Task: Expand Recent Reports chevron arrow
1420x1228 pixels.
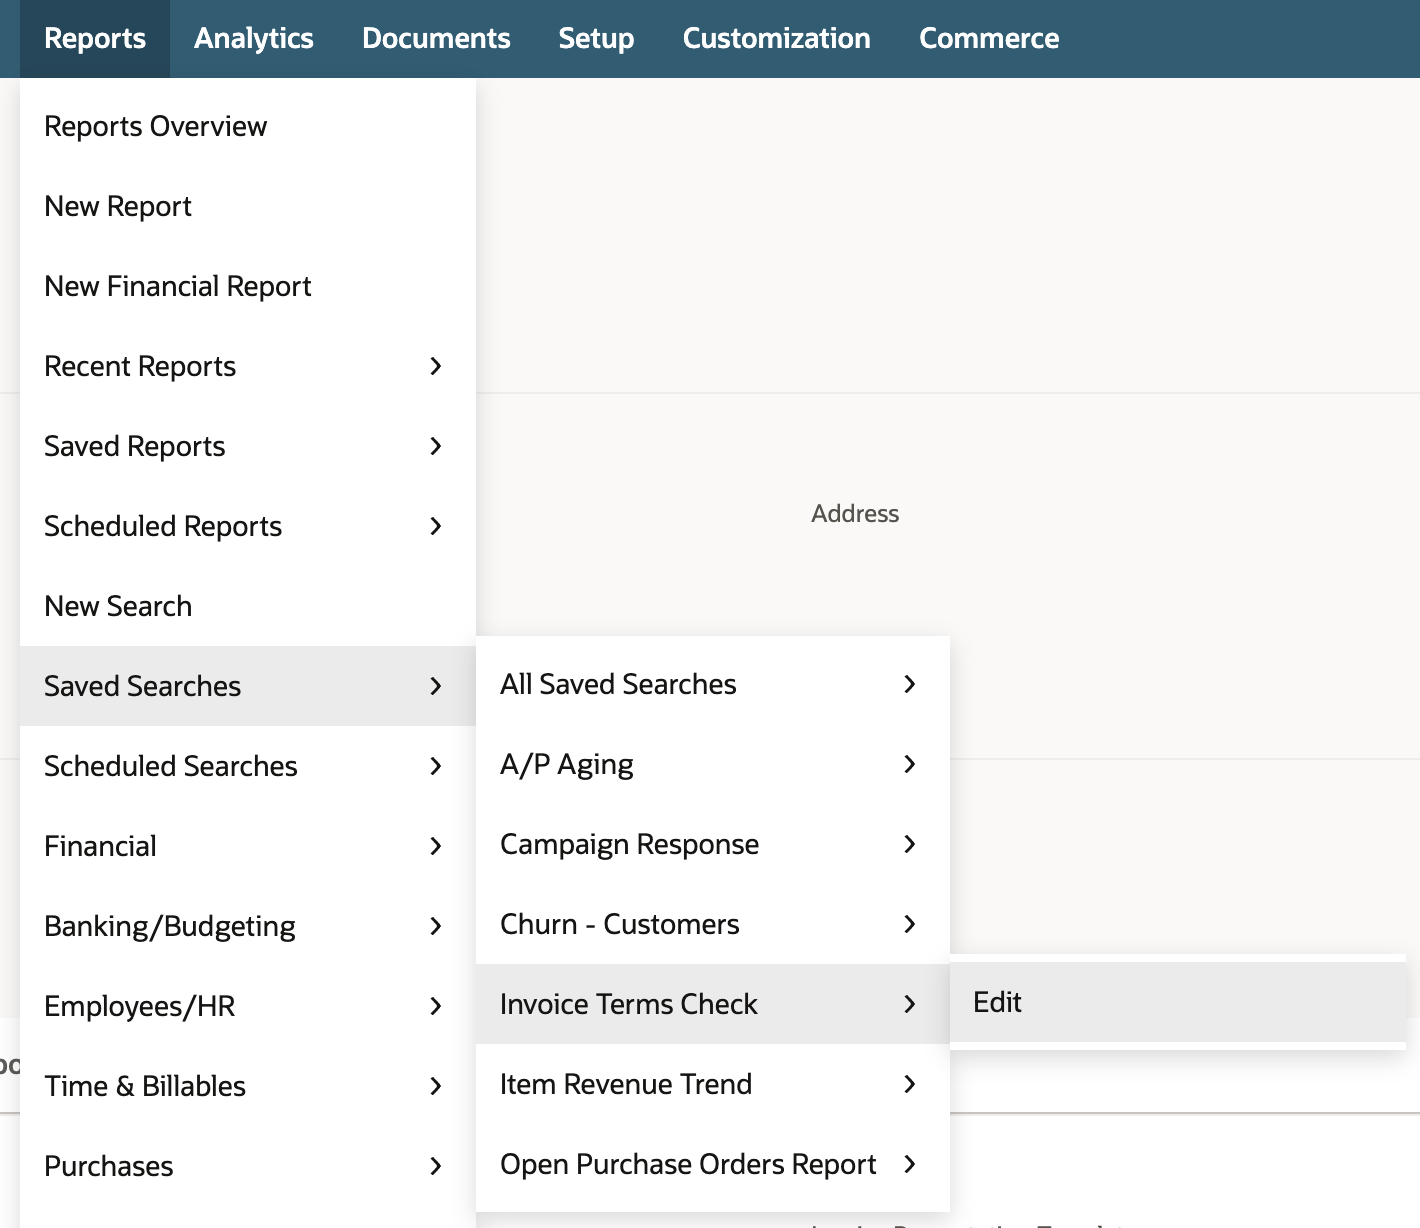Action: click(x=436, y=366)
